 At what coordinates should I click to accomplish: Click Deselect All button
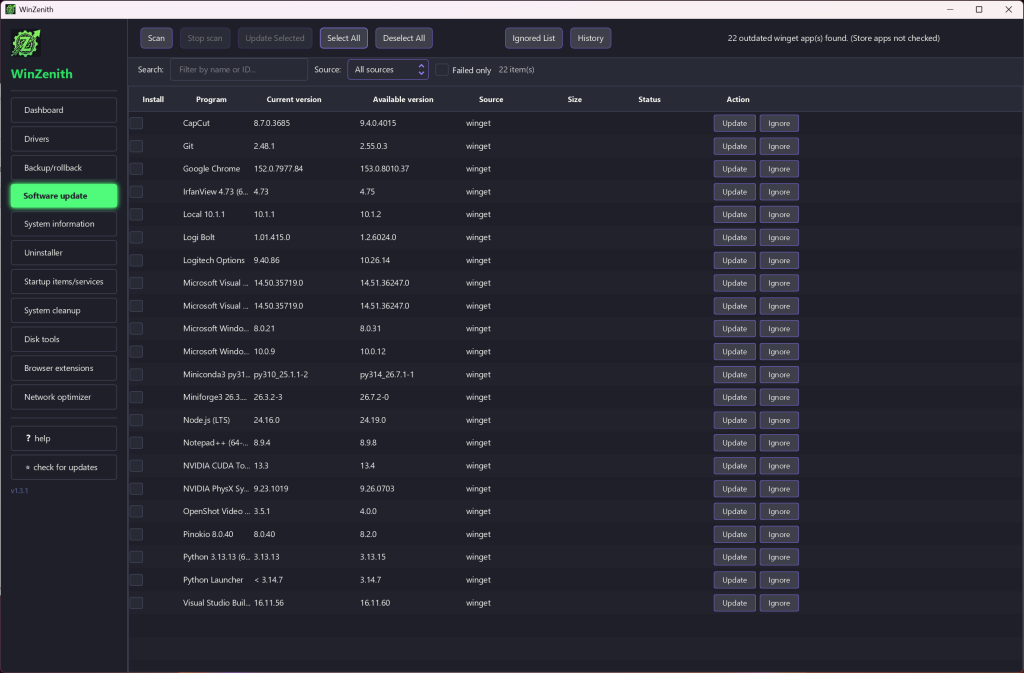pos(404,38)
